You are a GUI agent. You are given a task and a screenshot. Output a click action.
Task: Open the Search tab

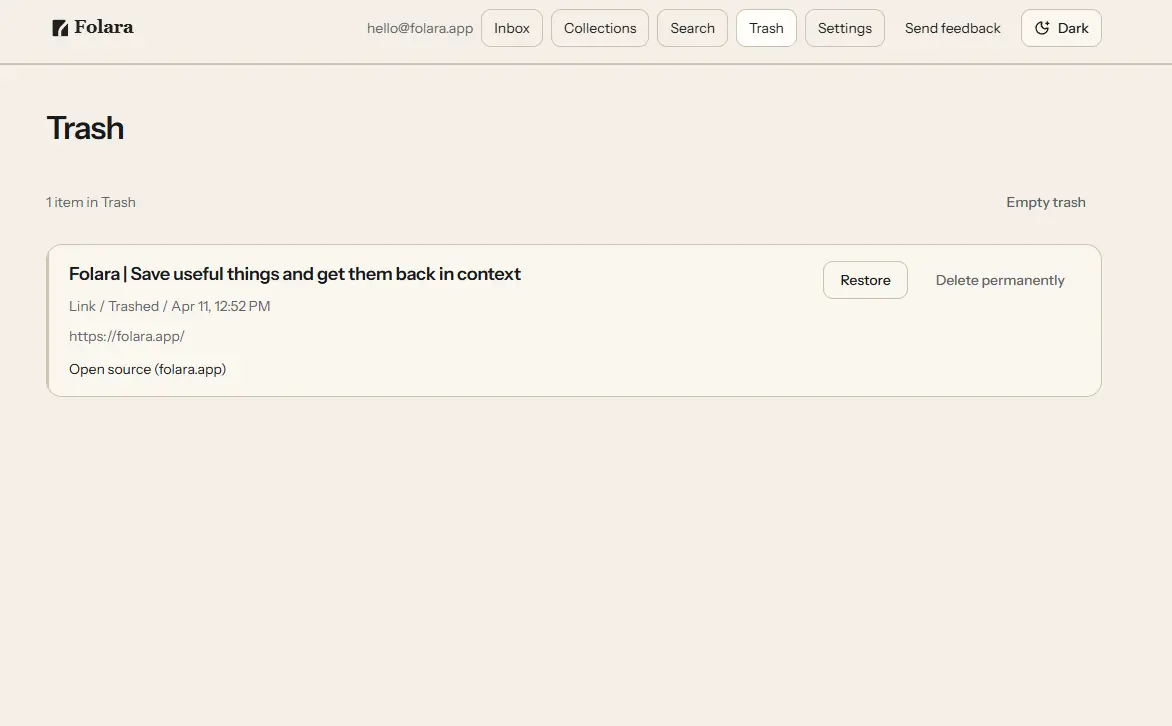tap(692, 28)
